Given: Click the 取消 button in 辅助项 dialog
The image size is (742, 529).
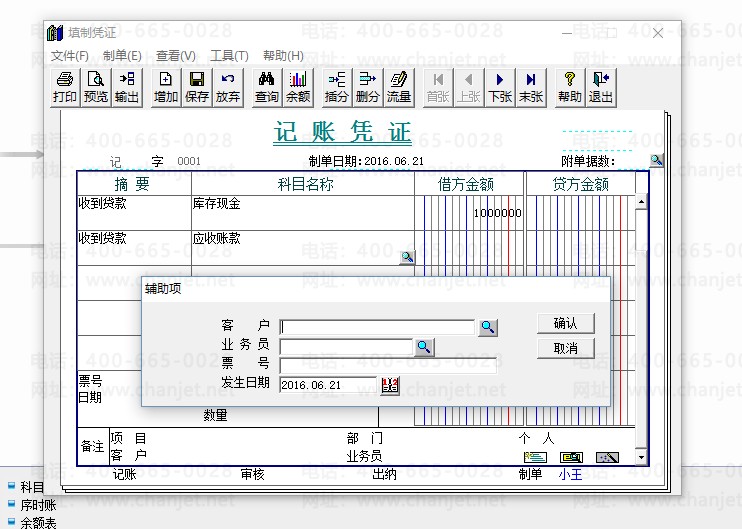Looking at the screenshot, I should click(x=565, y=348).
